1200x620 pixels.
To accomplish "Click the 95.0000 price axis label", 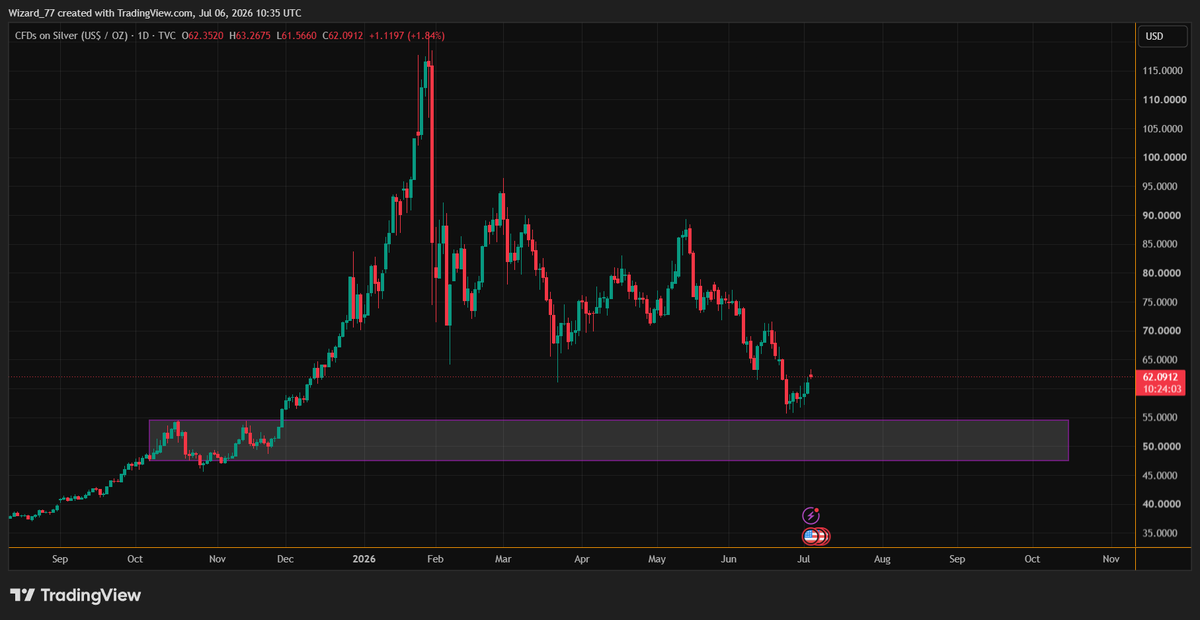I will click(1161, 187).
